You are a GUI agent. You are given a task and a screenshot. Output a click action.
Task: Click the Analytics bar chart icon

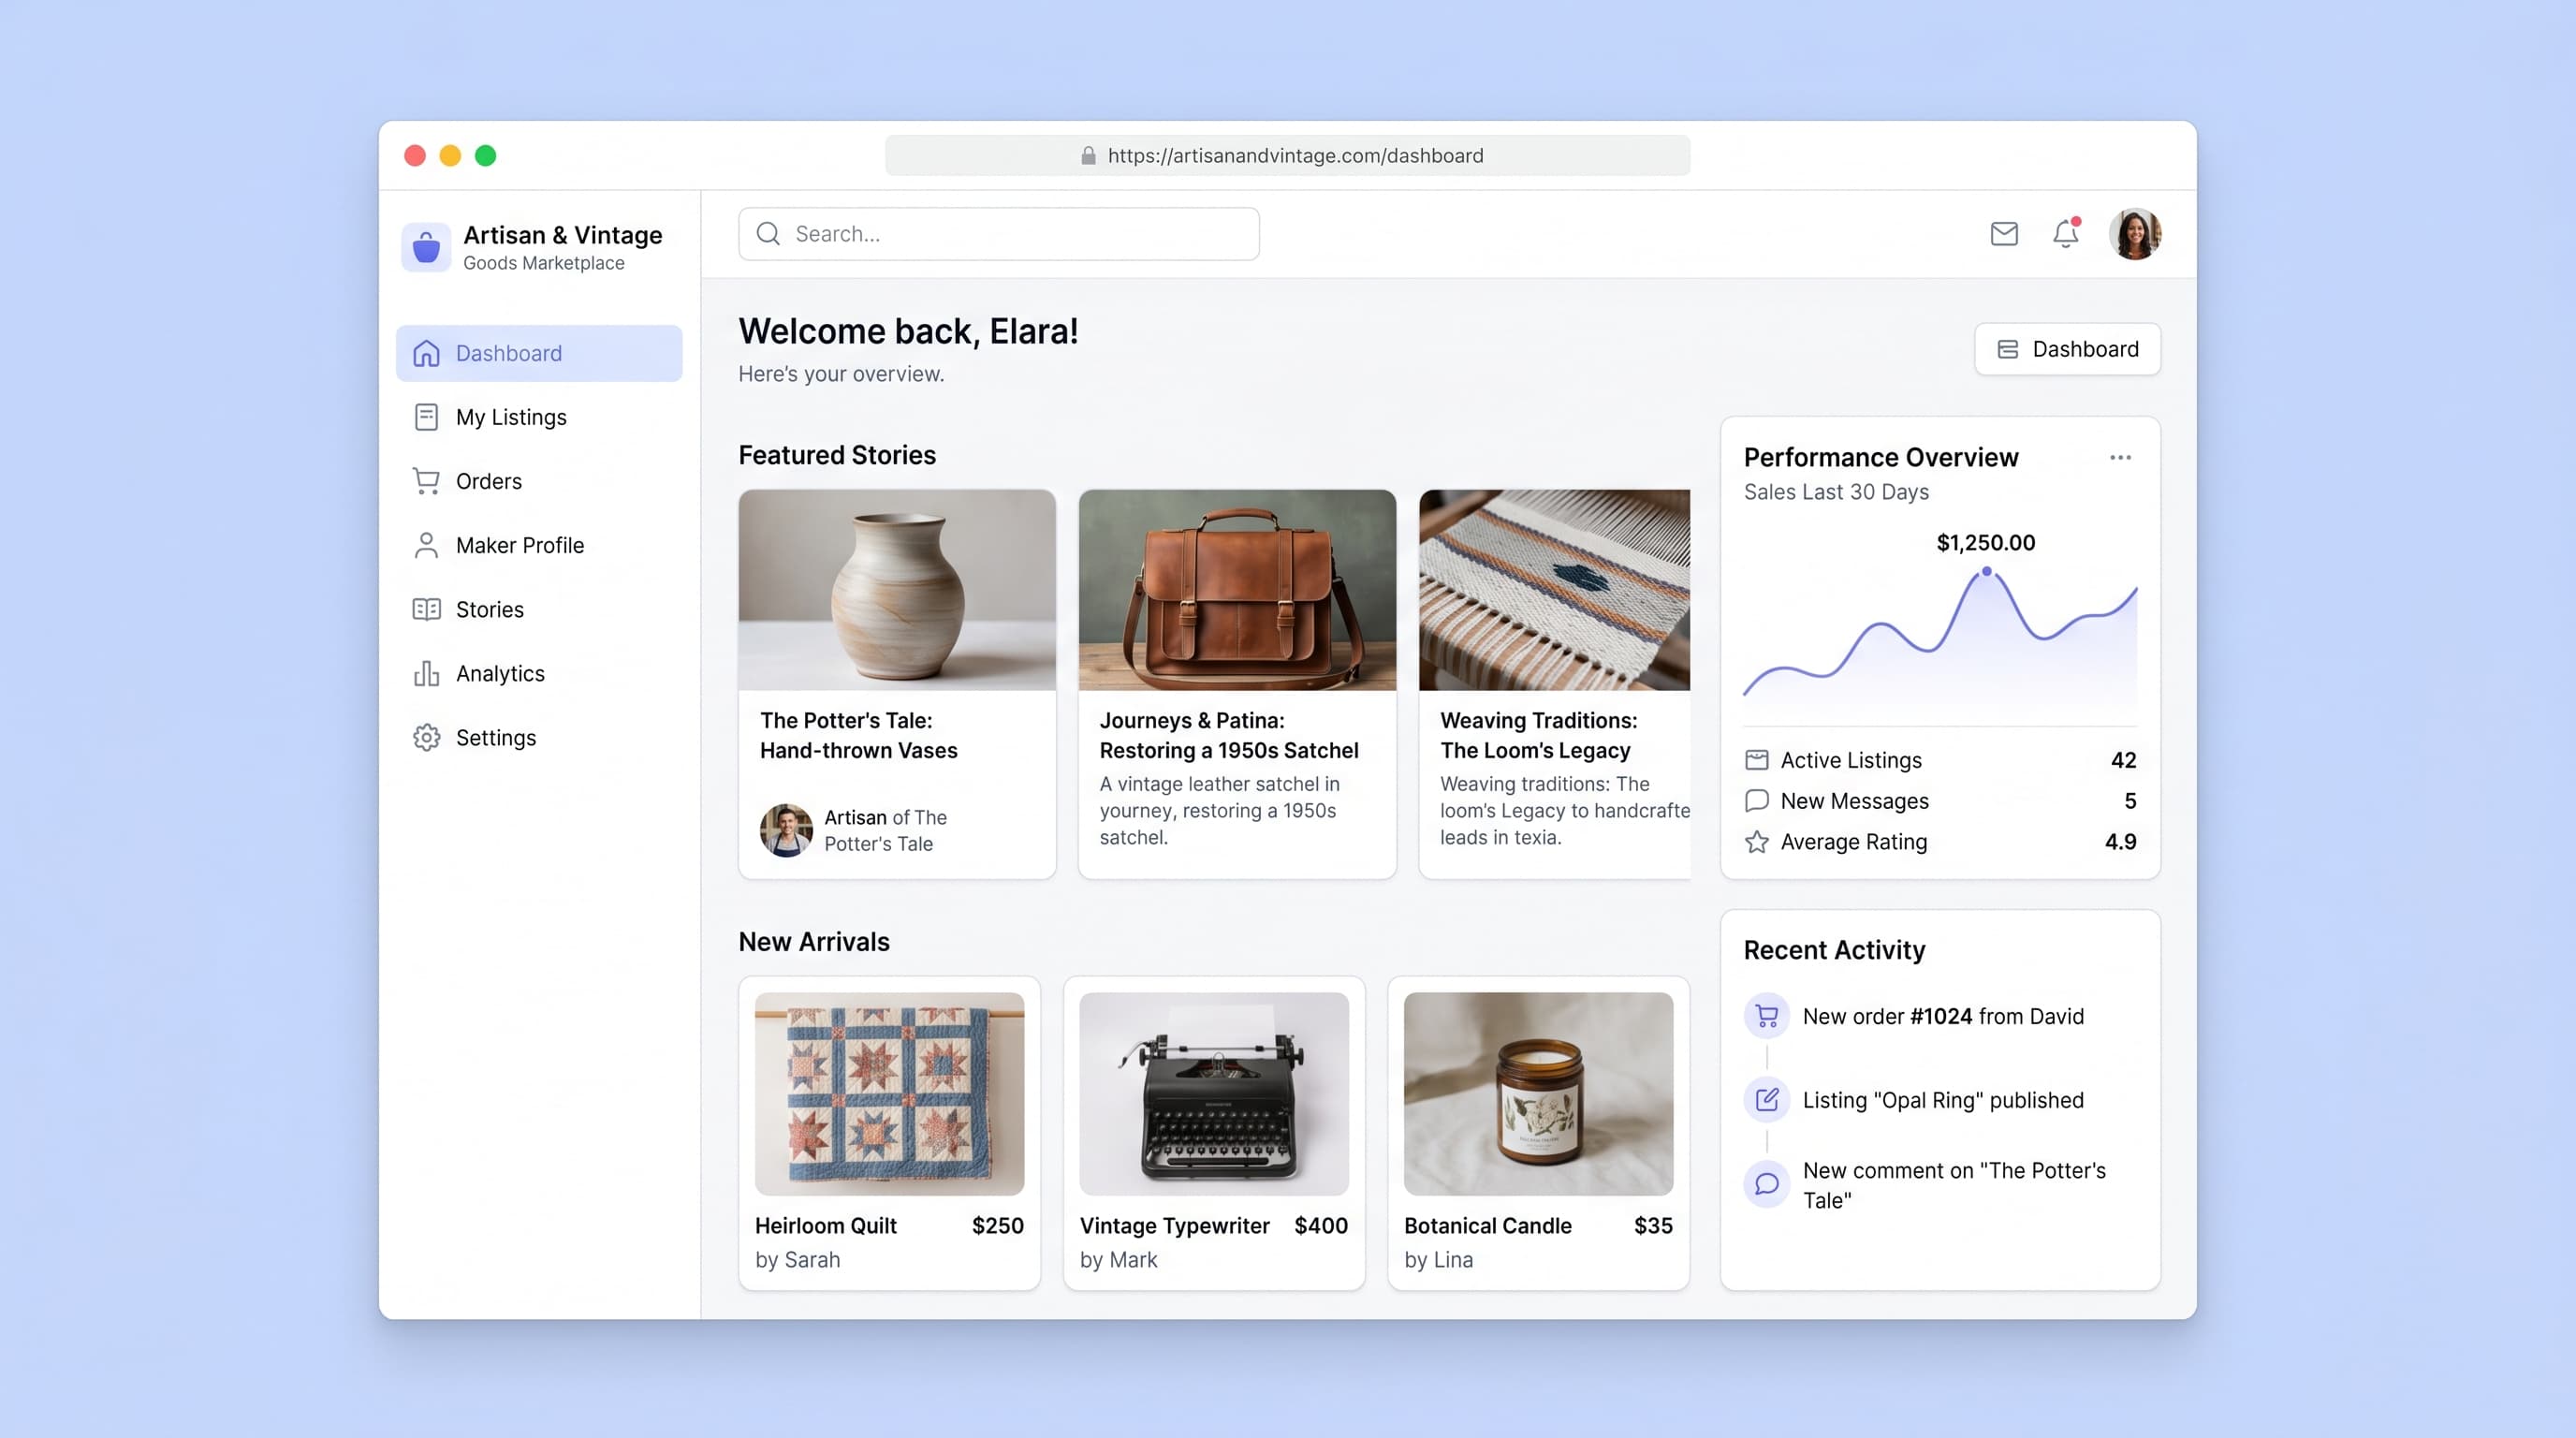coord(427,673)
